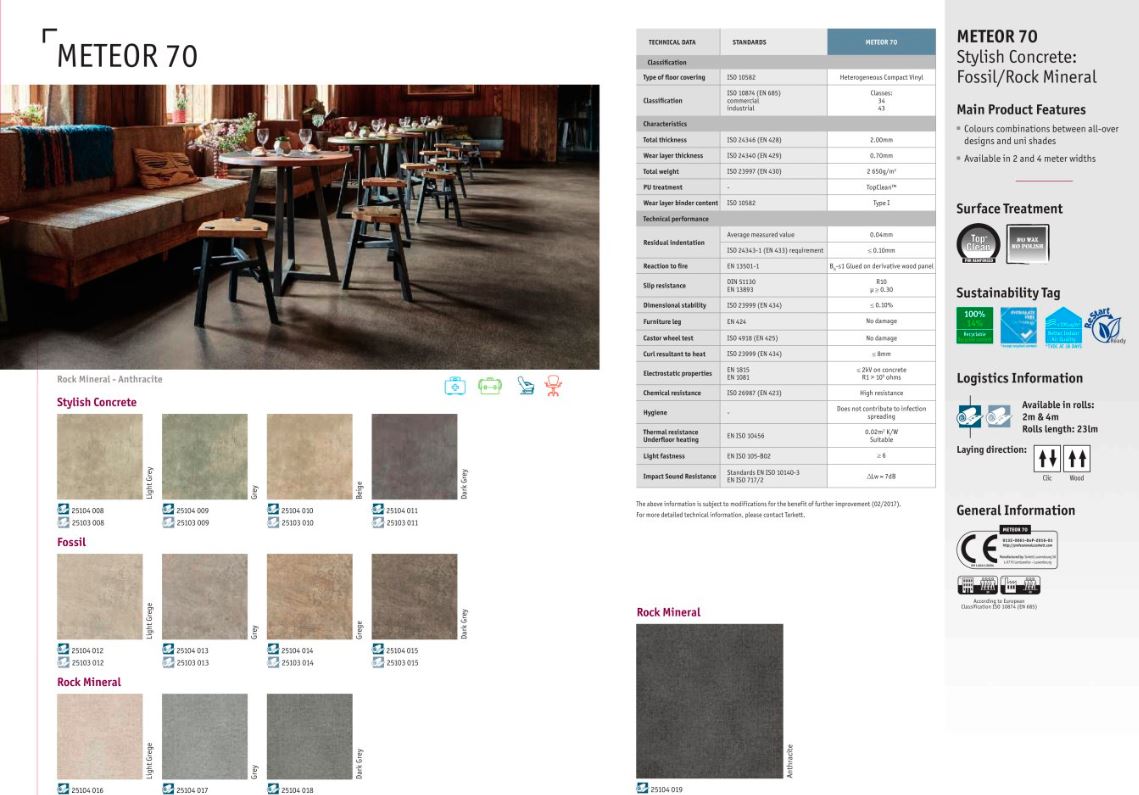Click the "Hygiene" row label
This screenshot has width=1139, height=795.
point(654,413)
